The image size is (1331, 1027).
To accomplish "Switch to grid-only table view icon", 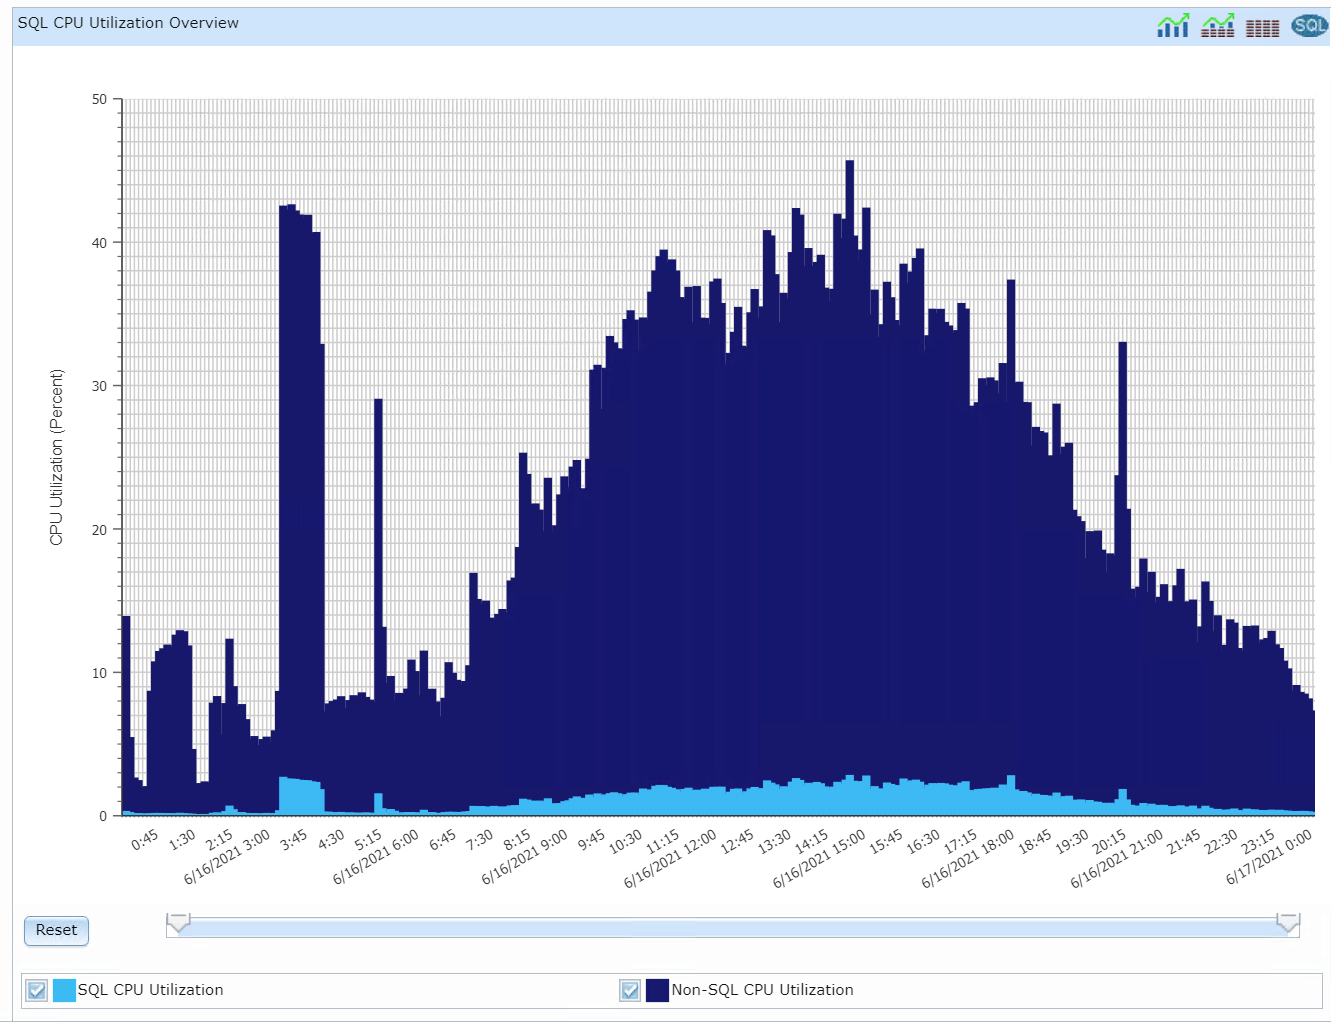I will pos(1262,28).
